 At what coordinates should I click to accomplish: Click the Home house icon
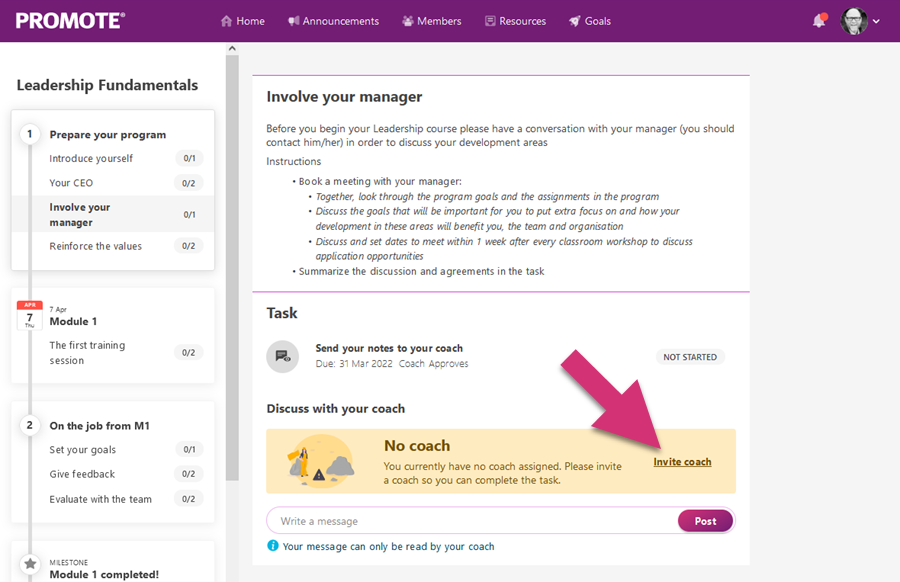tap(226, 21)
